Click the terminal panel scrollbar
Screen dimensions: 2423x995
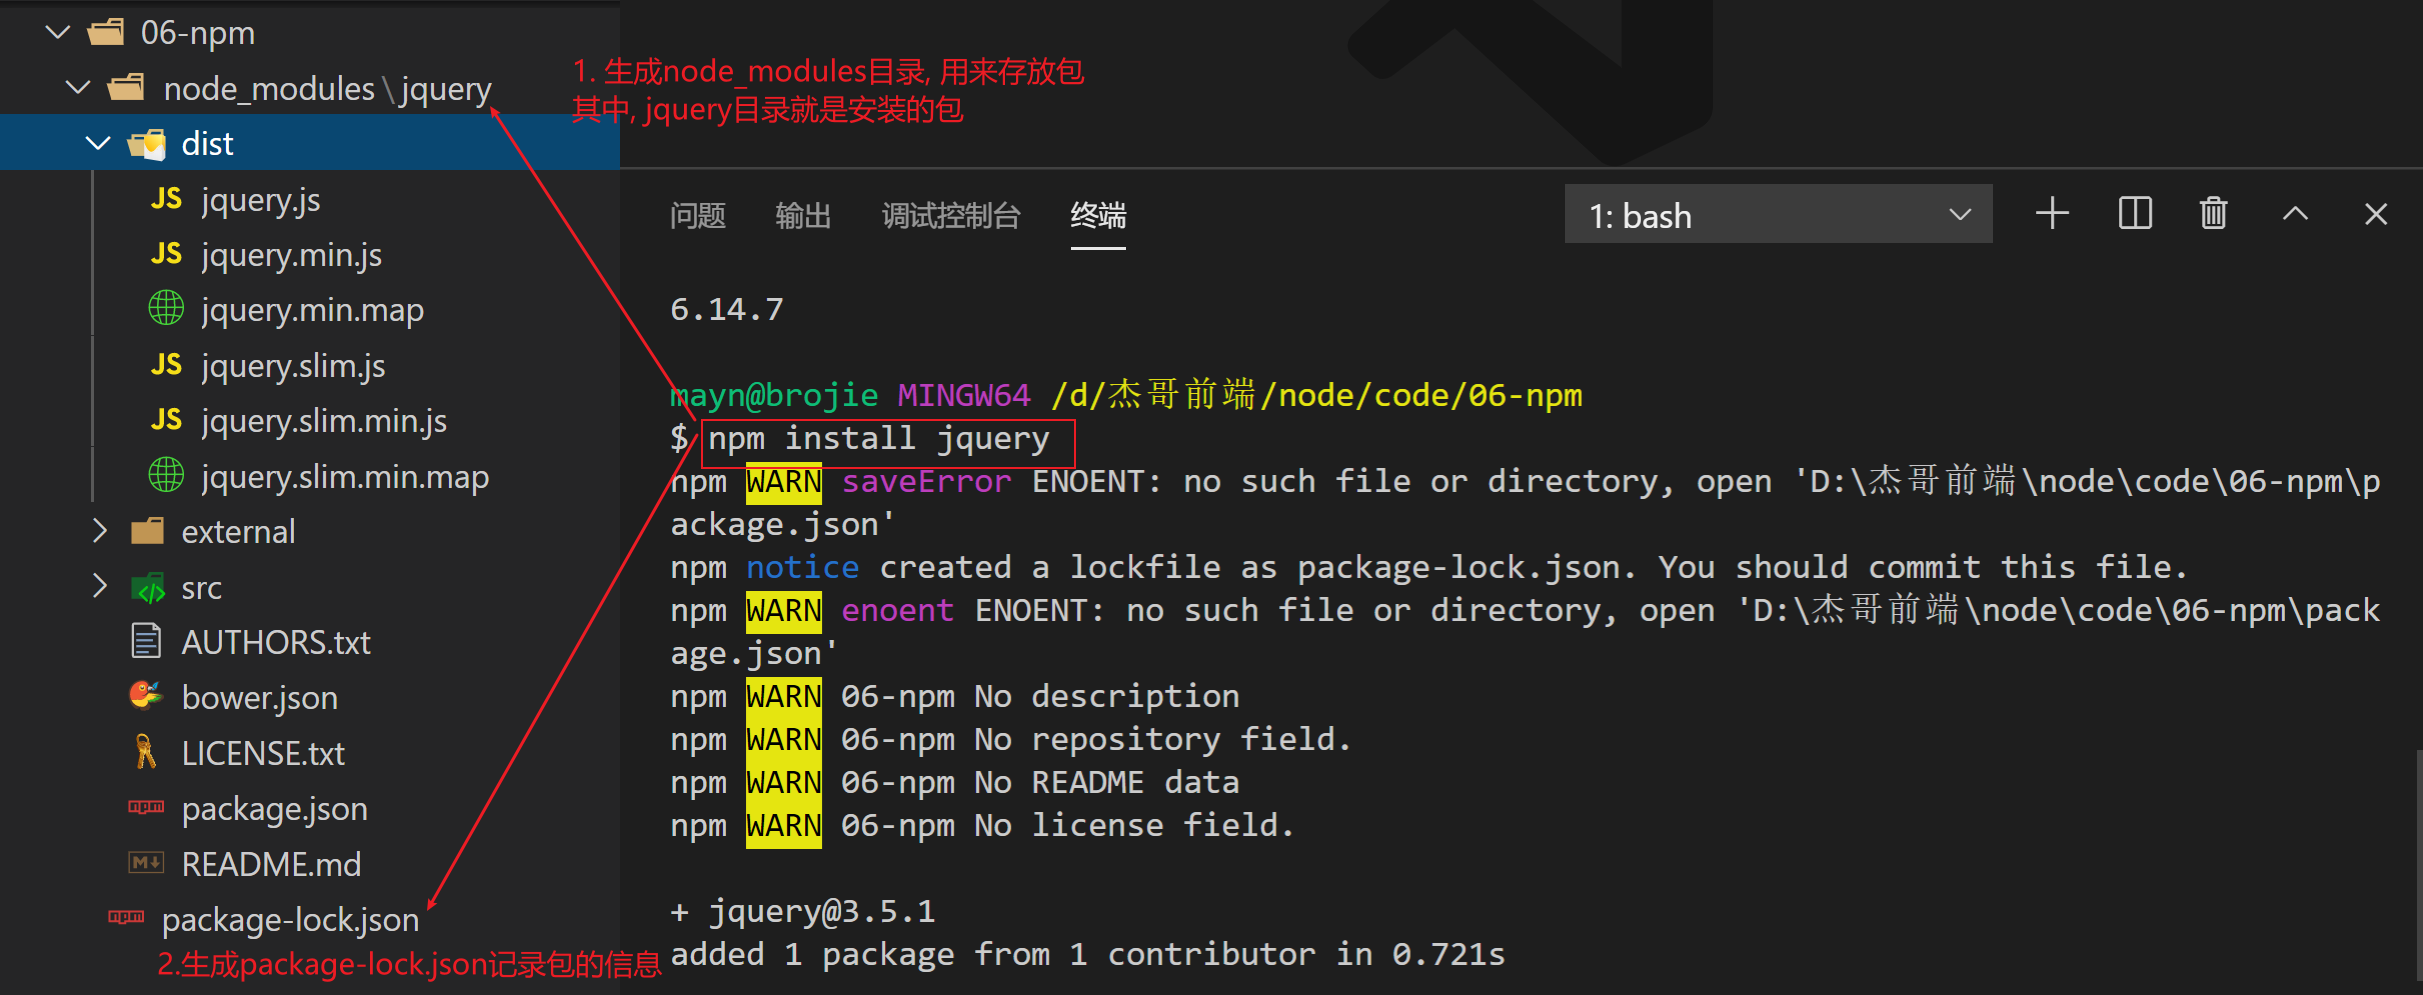[2418, 865]
